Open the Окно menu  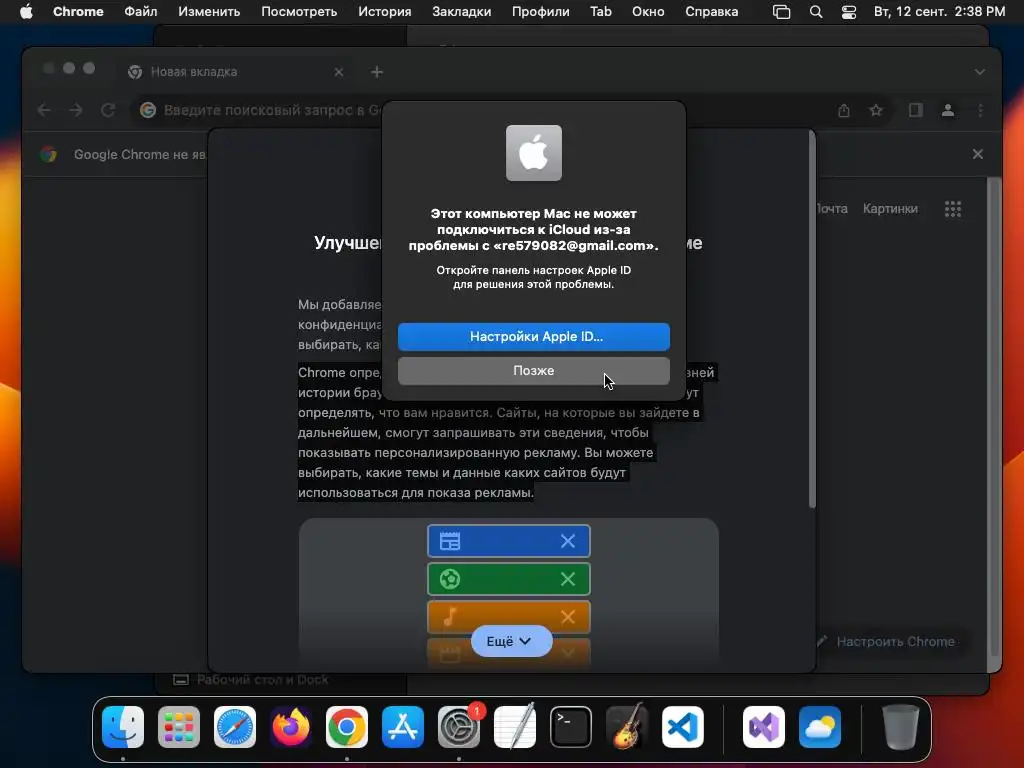[648, 11]
